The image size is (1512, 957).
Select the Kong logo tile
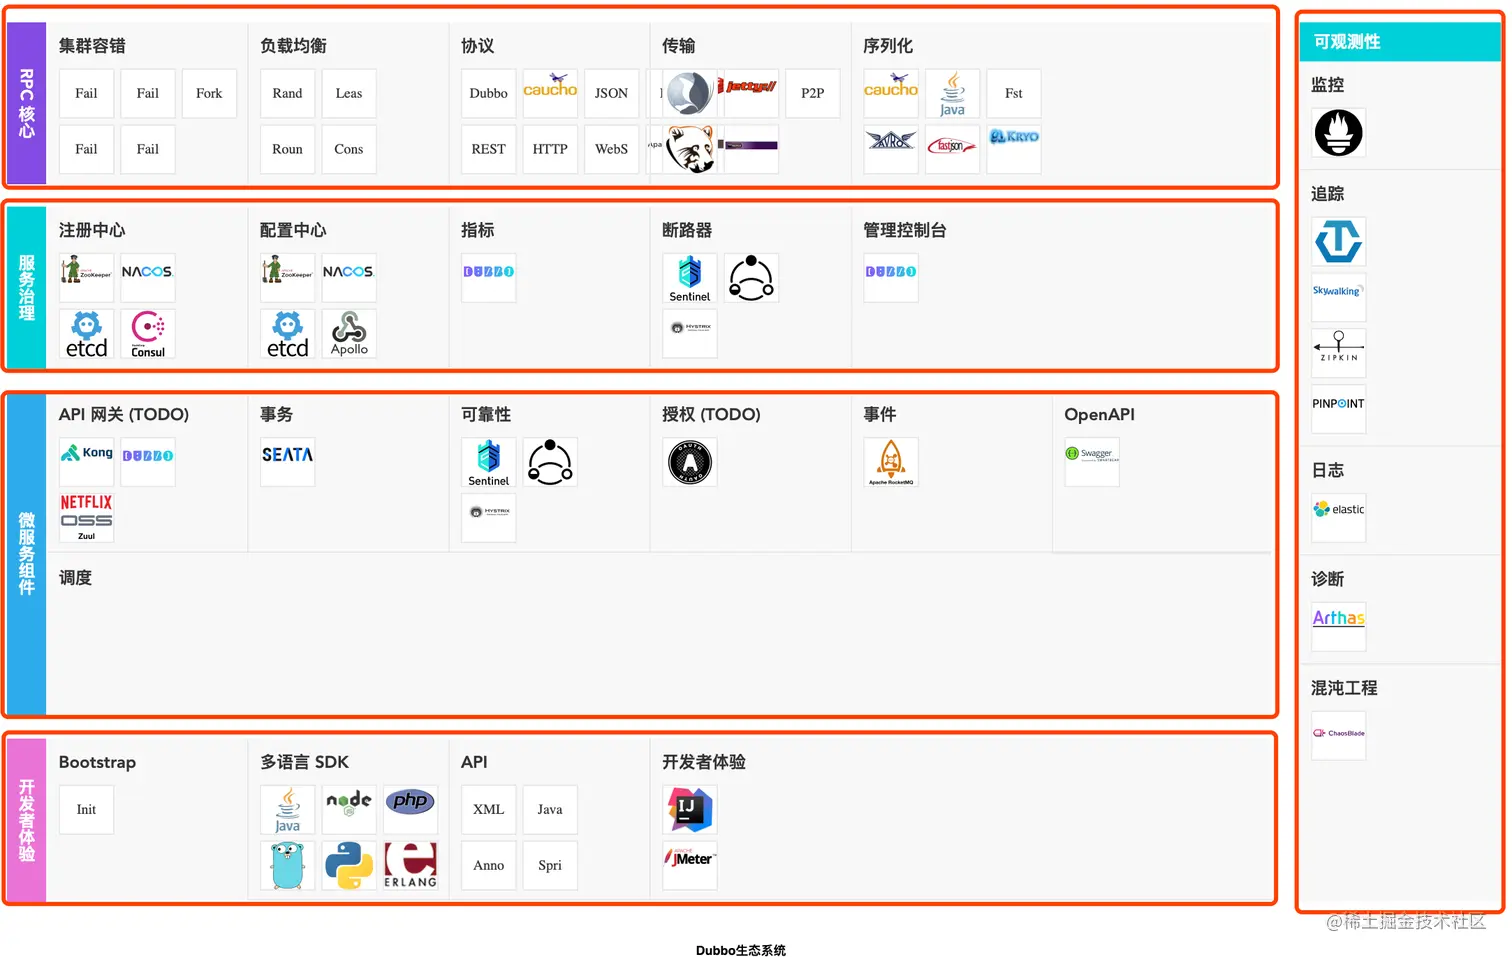tap(87, 462)
